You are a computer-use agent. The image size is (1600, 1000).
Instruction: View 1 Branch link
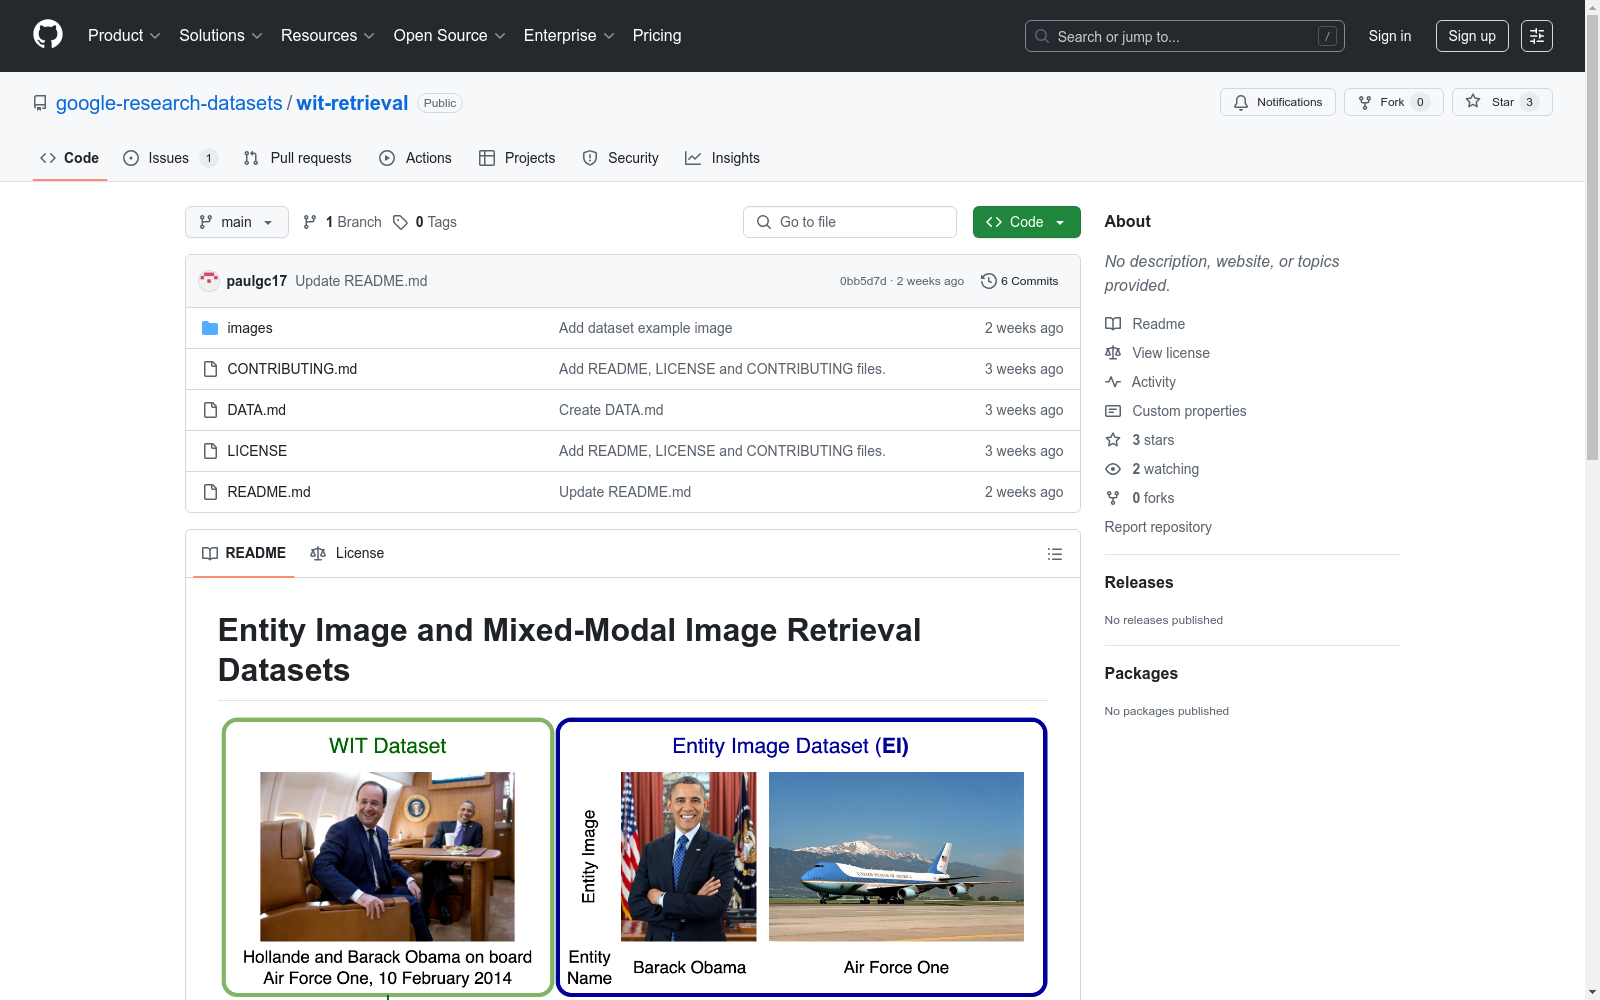[342, 222]
